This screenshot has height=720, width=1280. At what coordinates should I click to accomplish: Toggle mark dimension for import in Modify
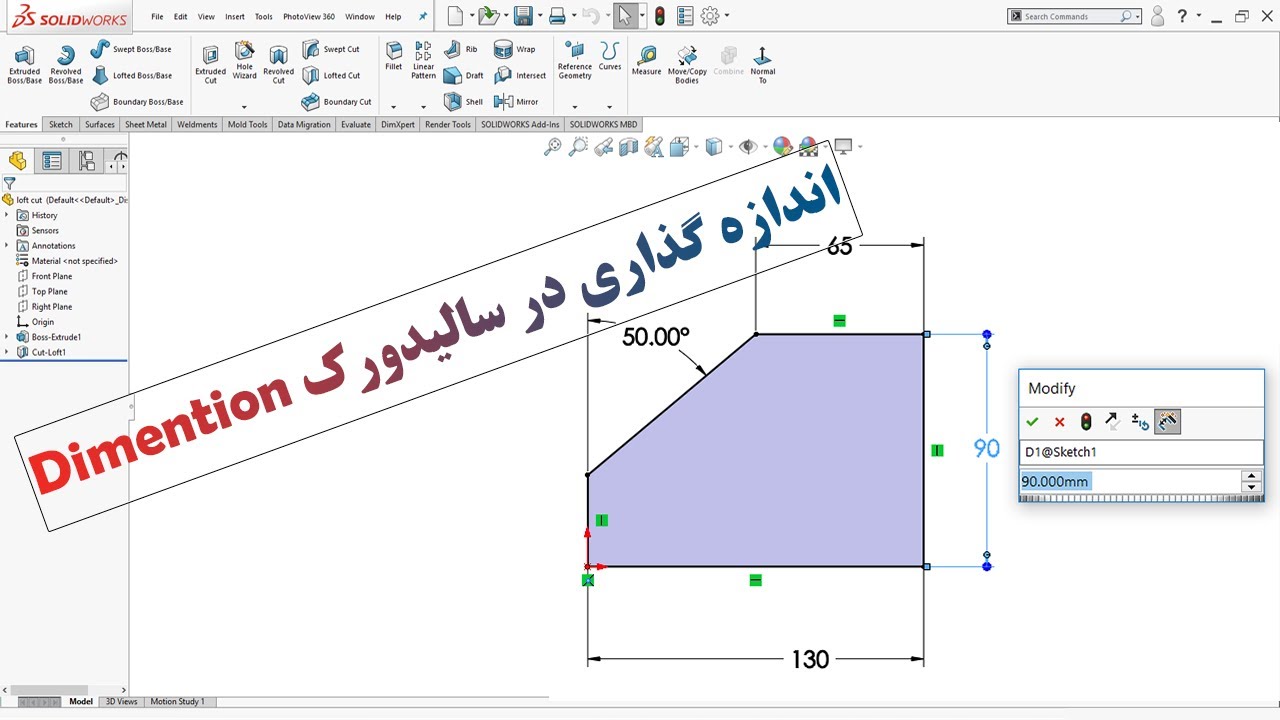(x=1167, y=422)
